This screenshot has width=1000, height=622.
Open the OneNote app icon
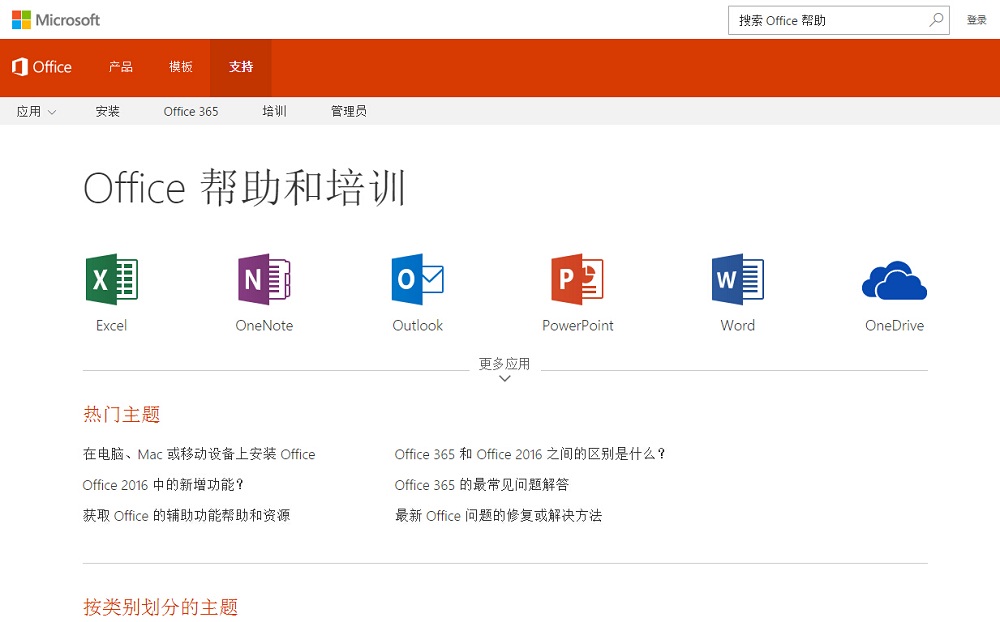click(264, 279)
